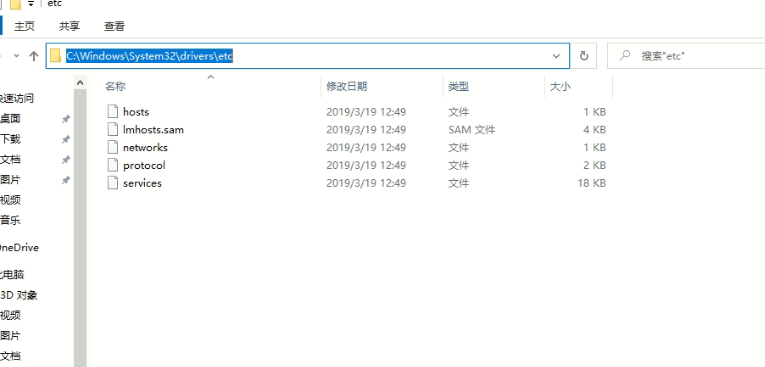This screenshot has height=367, width=765.
Task: Open 此电脑 in the navigation pane
Action: point(12,275)
